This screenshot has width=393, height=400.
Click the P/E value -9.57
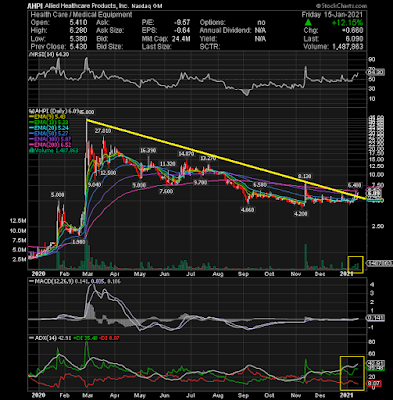point(182,23)
